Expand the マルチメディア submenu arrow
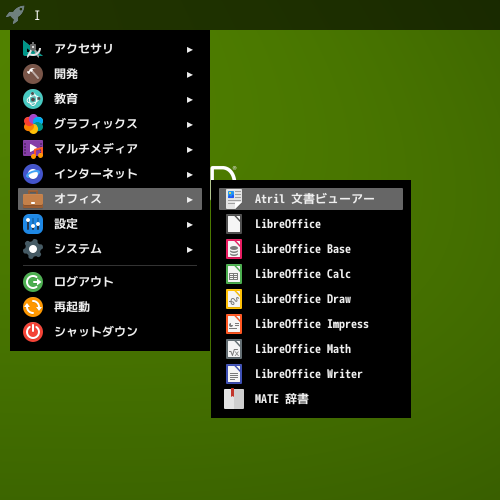The width and height of the screenshot is (500, 500). click(x=190, y=150)
